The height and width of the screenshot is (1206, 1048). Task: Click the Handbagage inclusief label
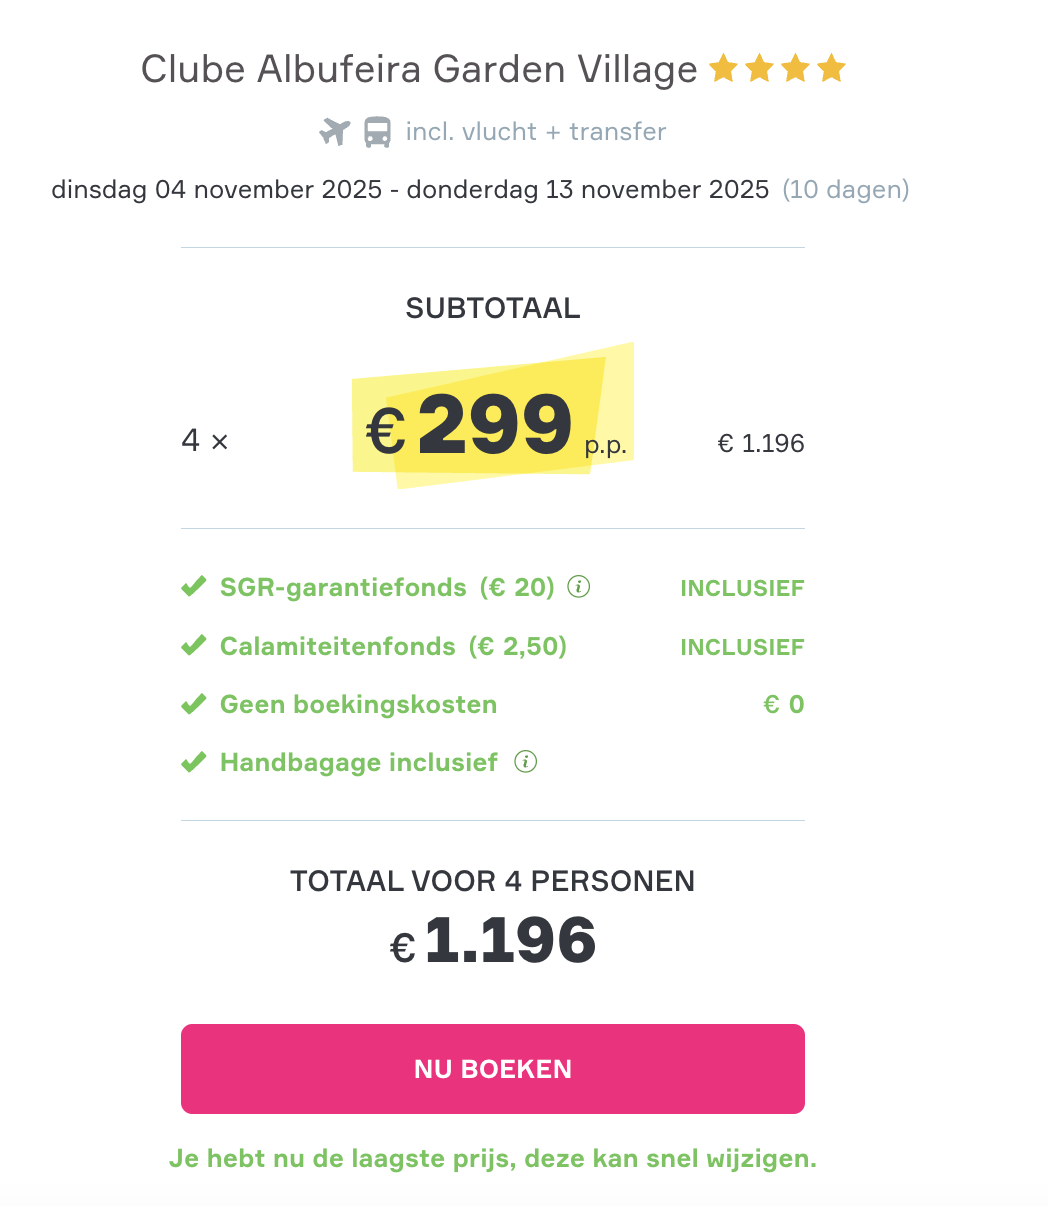(358, 763)
